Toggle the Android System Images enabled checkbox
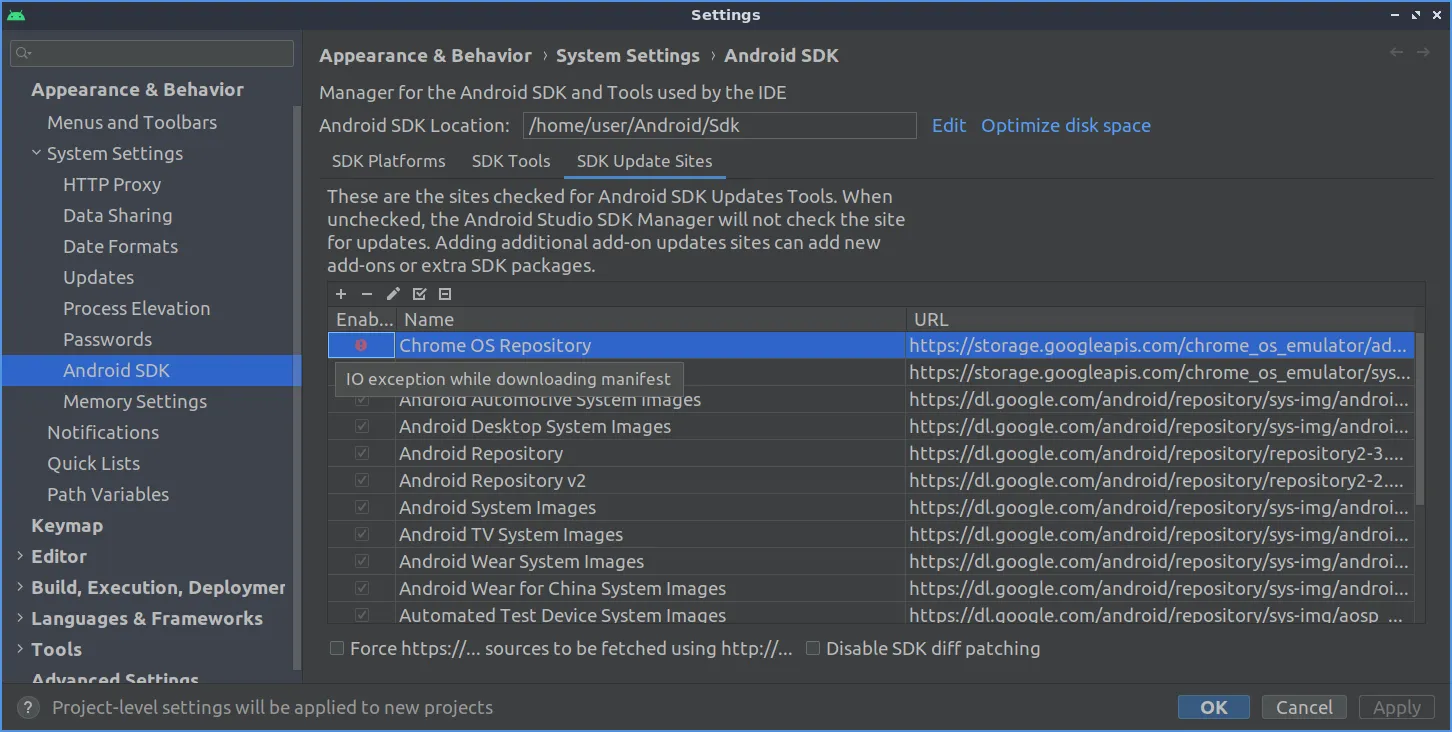This screenshot has height=732, width=1452. (361, 507)
